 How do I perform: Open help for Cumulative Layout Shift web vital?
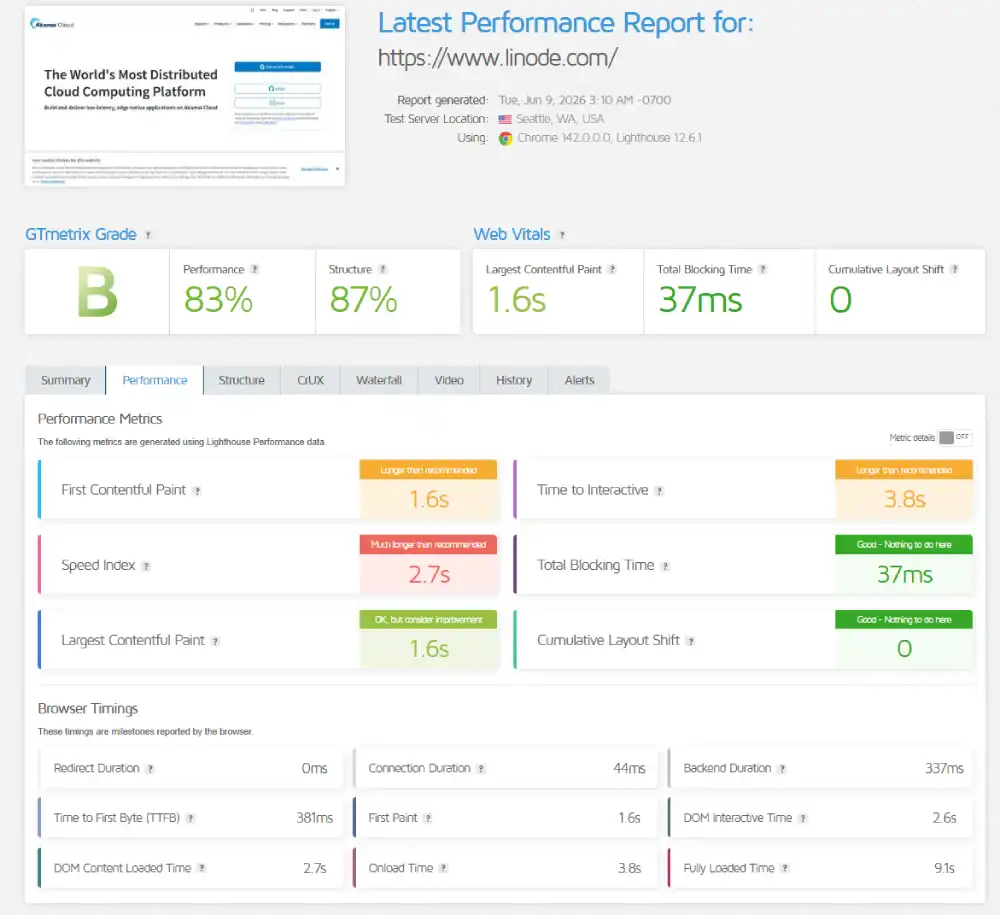point(955,270)
